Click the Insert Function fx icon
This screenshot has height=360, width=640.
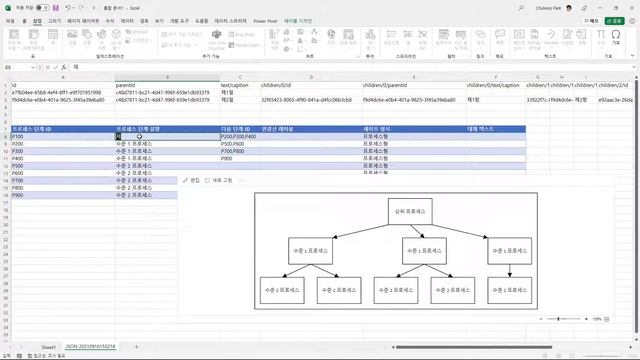click(x=64, y=67)
